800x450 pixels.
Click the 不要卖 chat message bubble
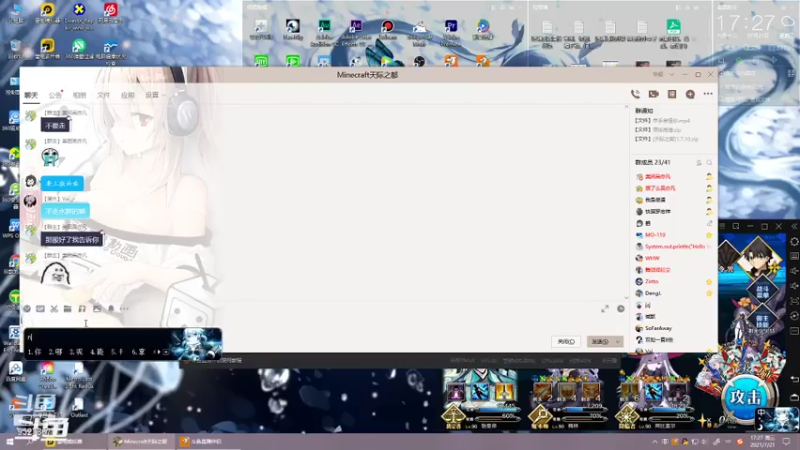(56, 125)
